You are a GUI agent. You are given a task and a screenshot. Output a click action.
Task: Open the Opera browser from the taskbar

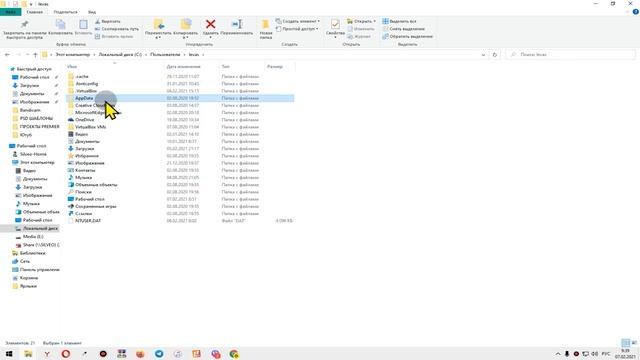[x=66, y=354]
